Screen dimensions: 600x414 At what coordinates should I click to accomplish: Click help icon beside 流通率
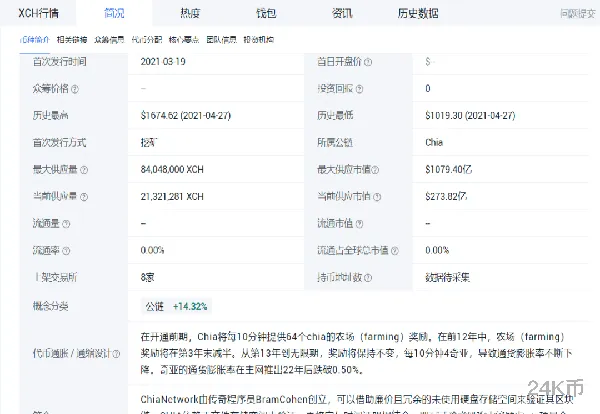click(66, 251)
